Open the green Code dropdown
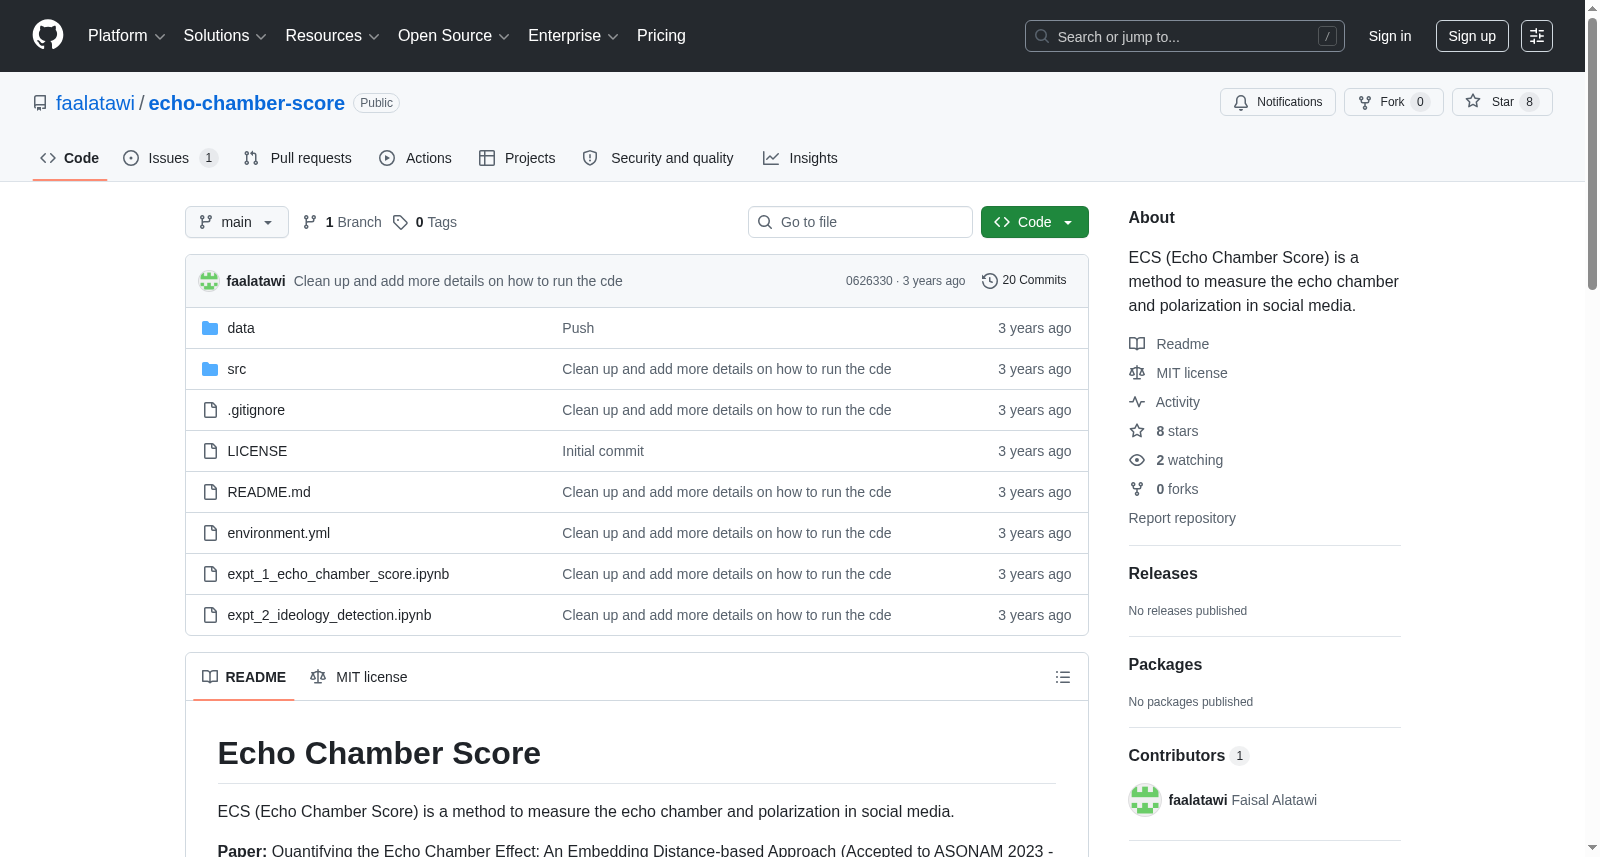1600x857 pixels. click(1035, 222)
